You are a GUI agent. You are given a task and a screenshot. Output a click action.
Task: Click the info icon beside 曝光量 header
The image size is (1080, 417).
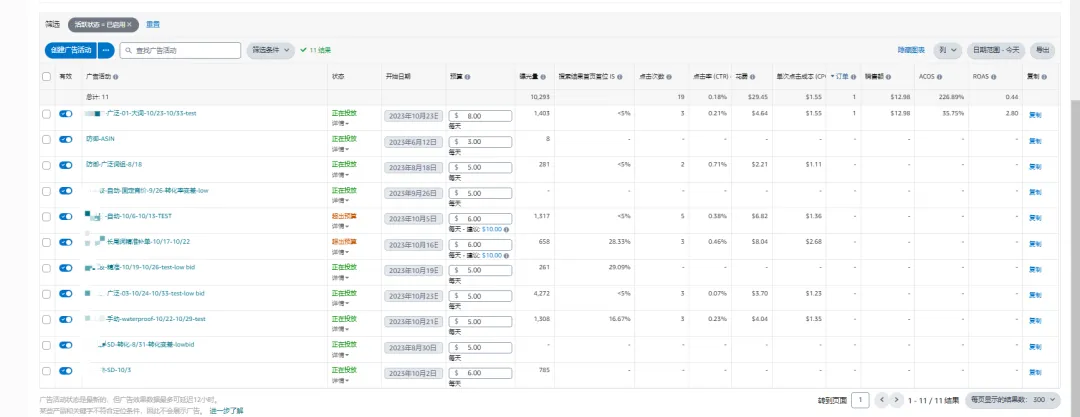pyautogui.click(x=543, y=77)
